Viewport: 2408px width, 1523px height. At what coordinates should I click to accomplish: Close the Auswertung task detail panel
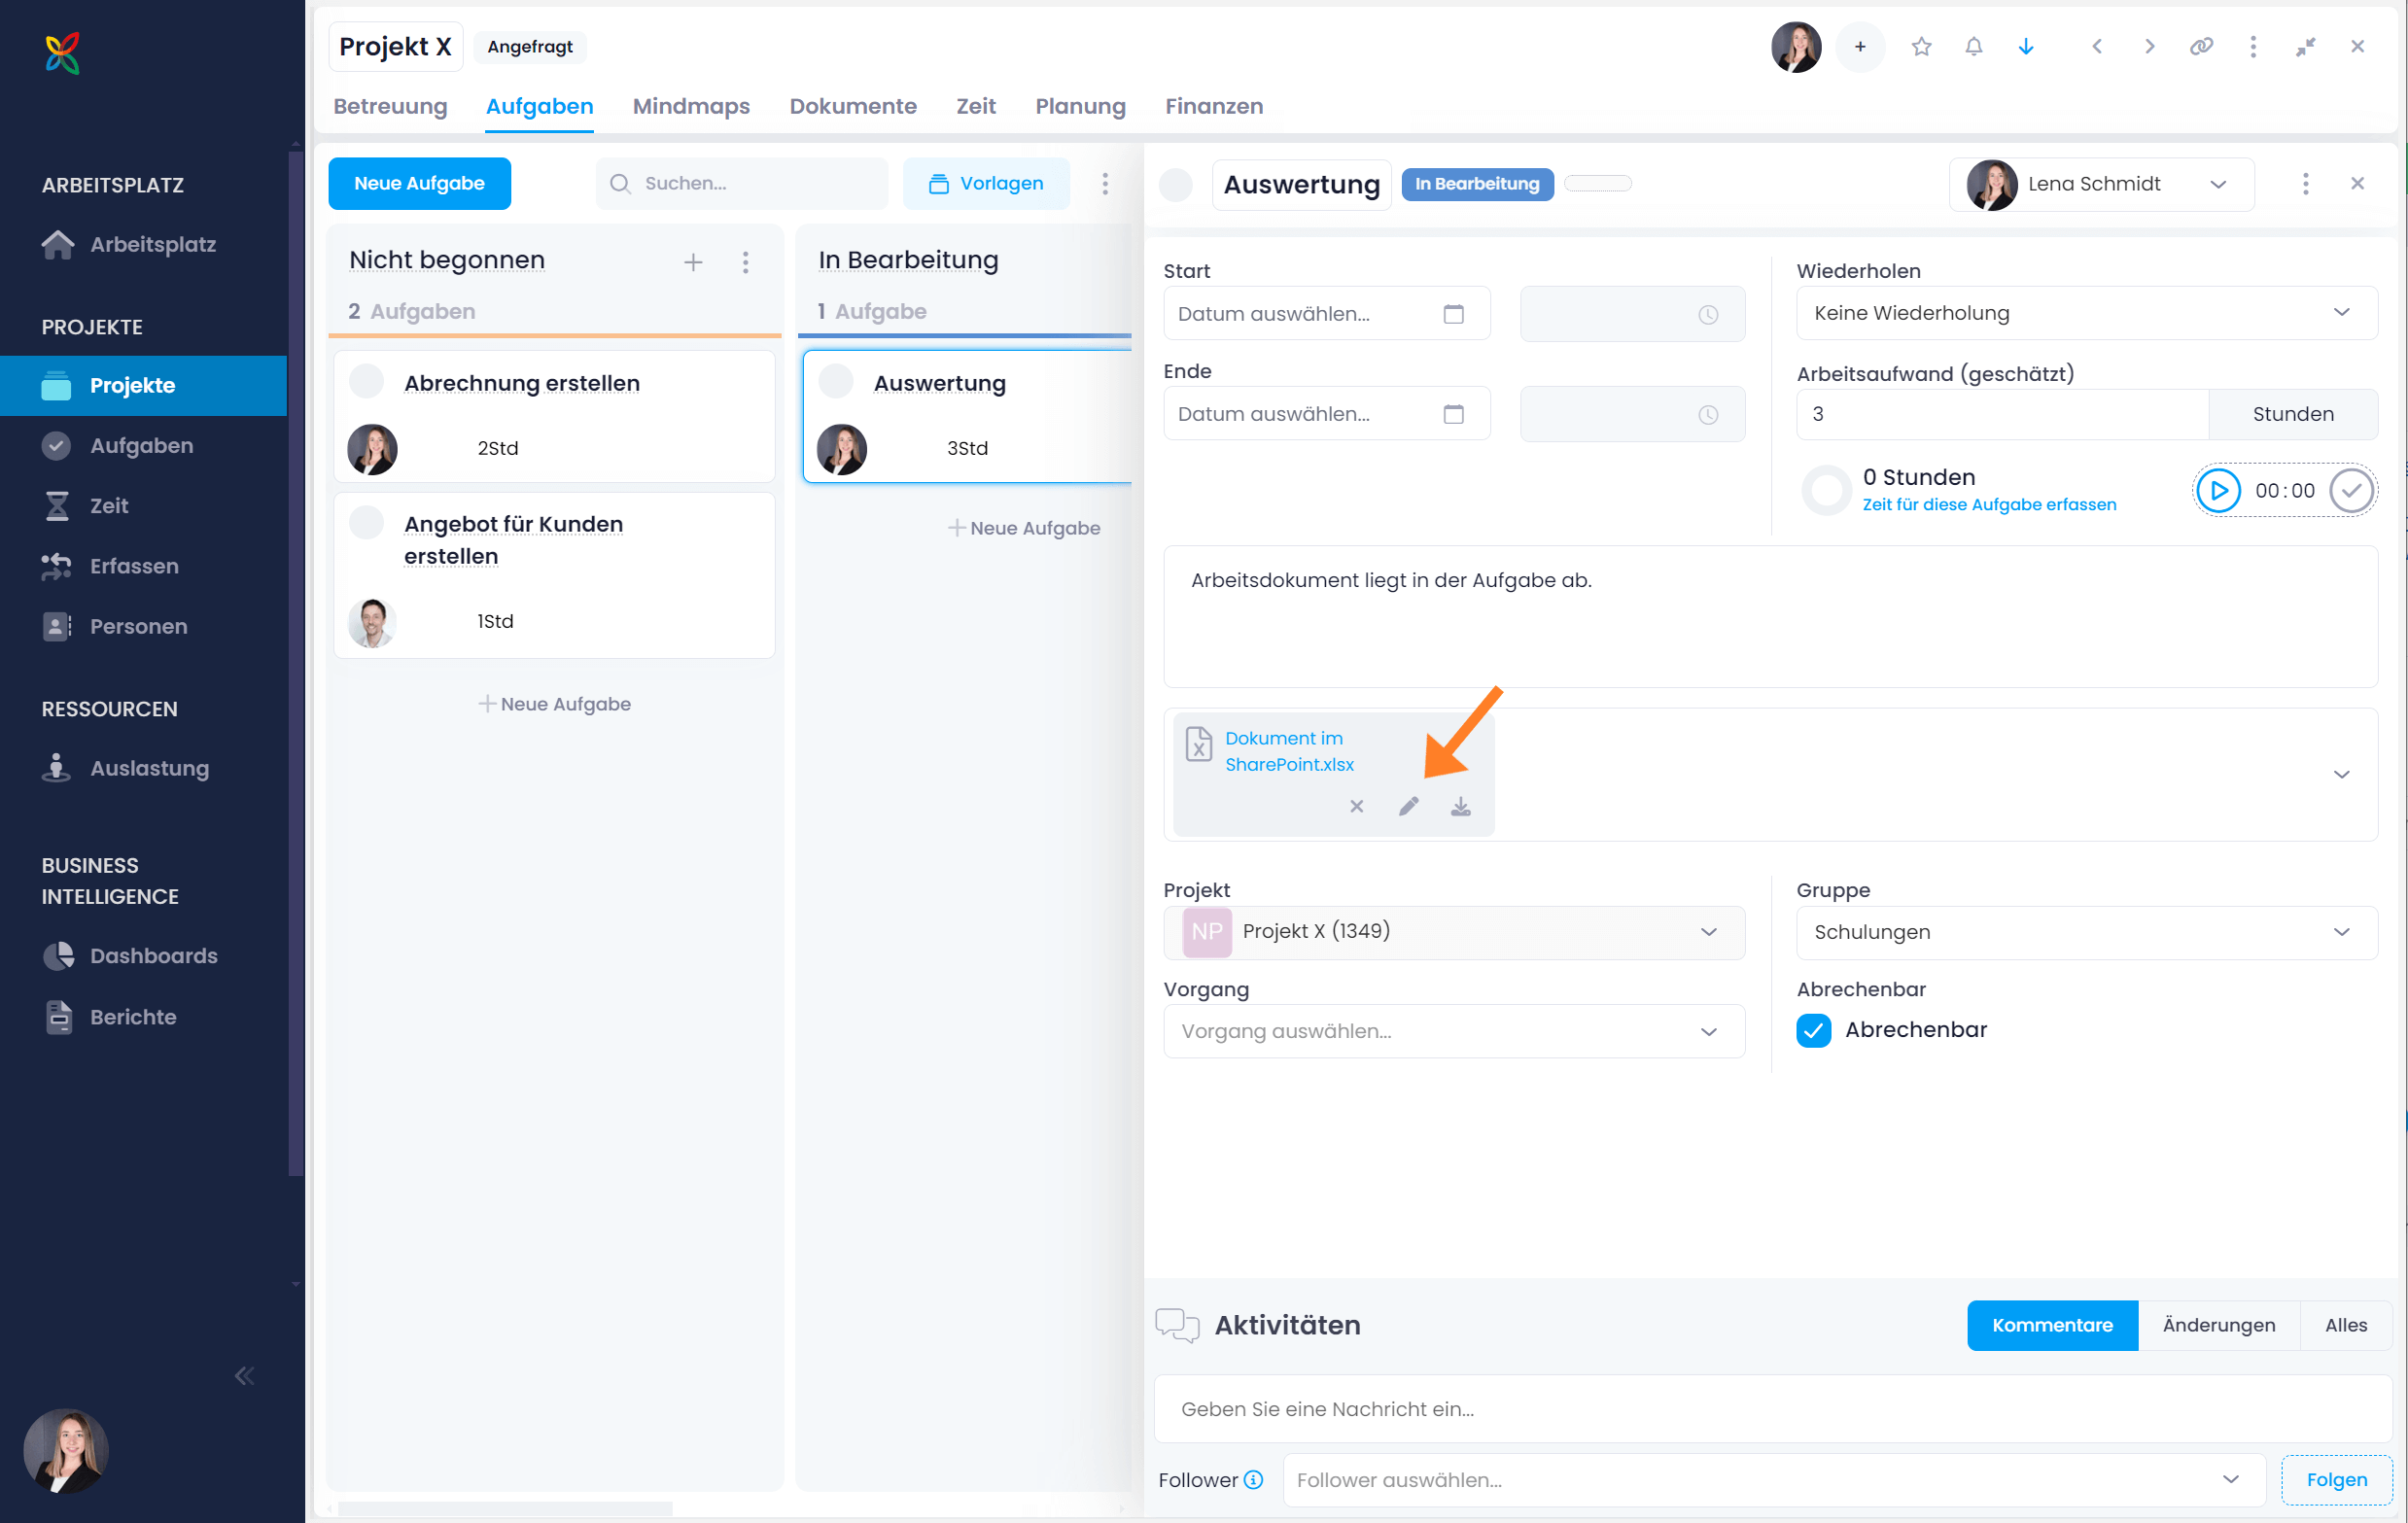tap(2357, 184)
